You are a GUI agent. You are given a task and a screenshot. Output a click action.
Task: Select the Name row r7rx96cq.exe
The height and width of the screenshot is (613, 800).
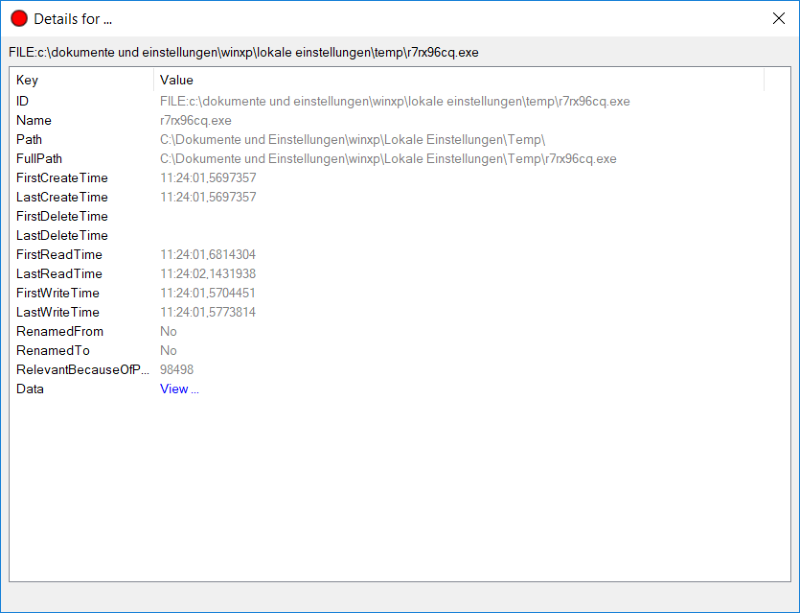(195, 120)
